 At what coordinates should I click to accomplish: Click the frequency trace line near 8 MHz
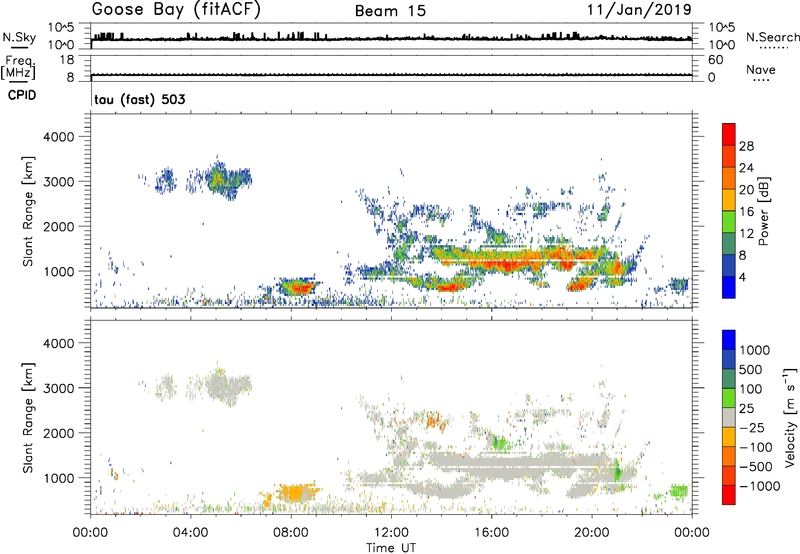click(x=391, y=75)
